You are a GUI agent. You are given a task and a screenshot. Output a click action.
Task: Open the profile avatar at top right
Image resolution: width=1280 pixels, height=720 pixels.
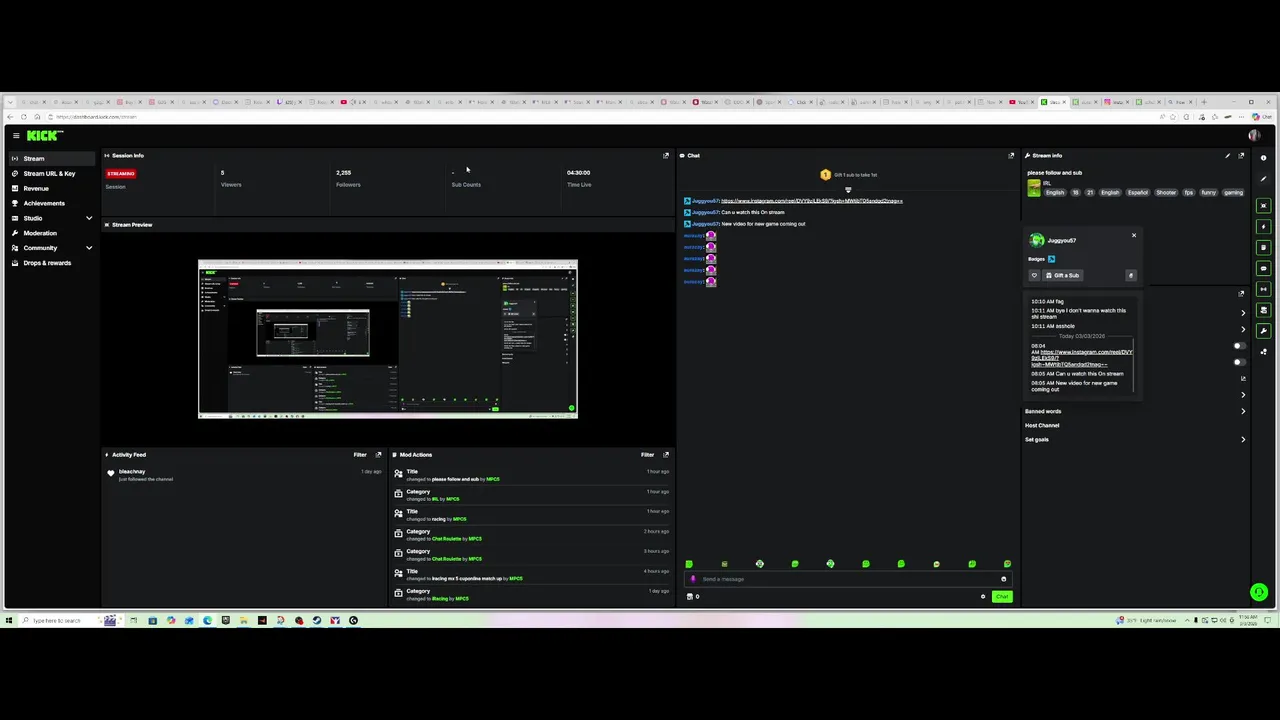(1253, 135)
